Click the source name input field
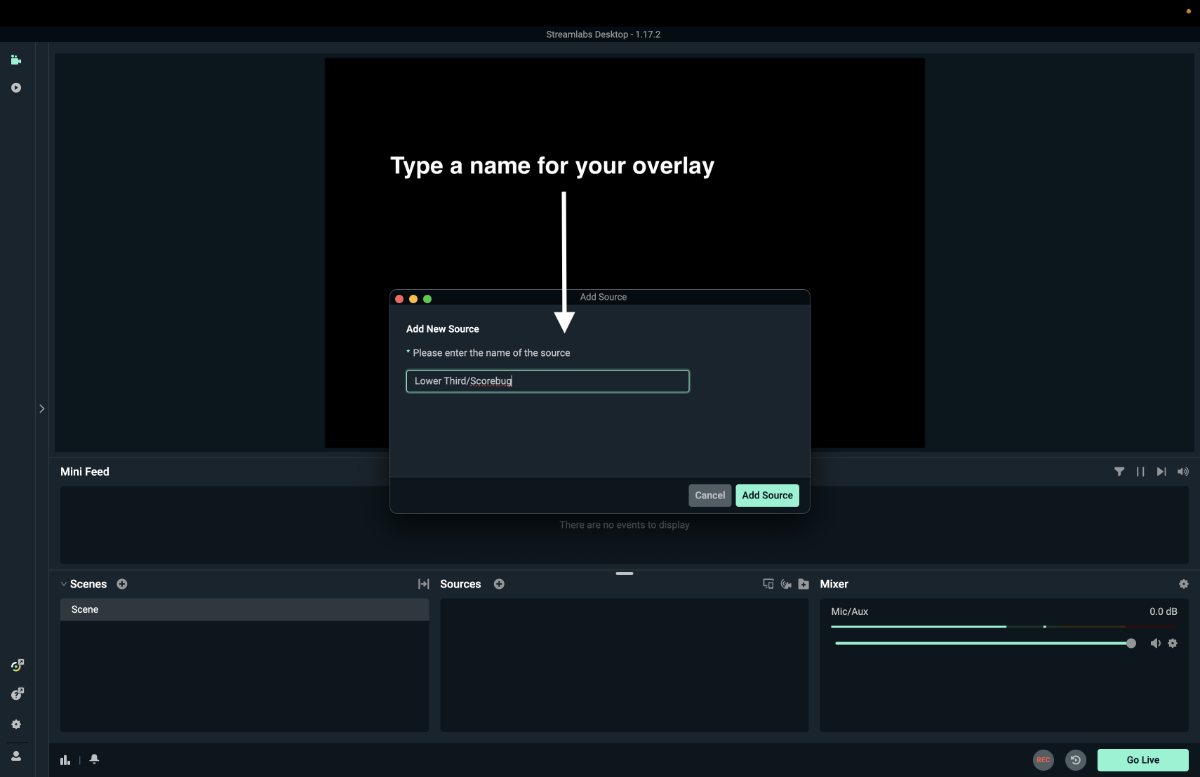The width and height of the screenshot is (1200, 777). tap(547, 381)
